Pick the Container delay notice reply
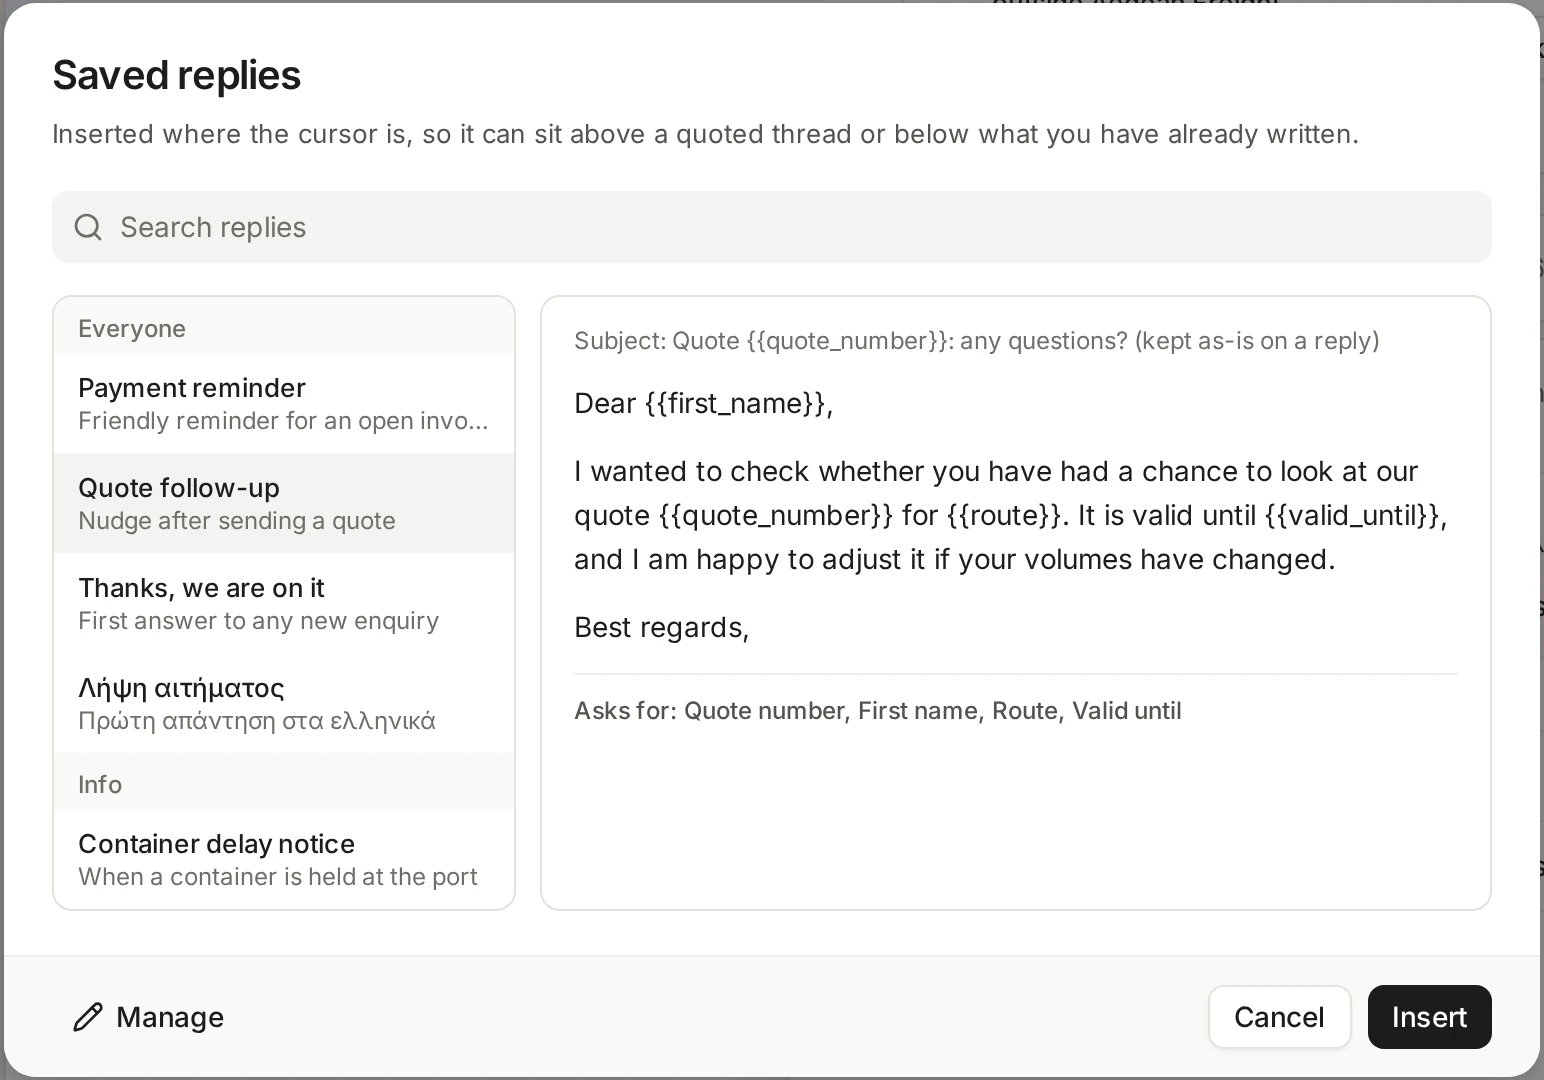 click(x=284, y=859)
